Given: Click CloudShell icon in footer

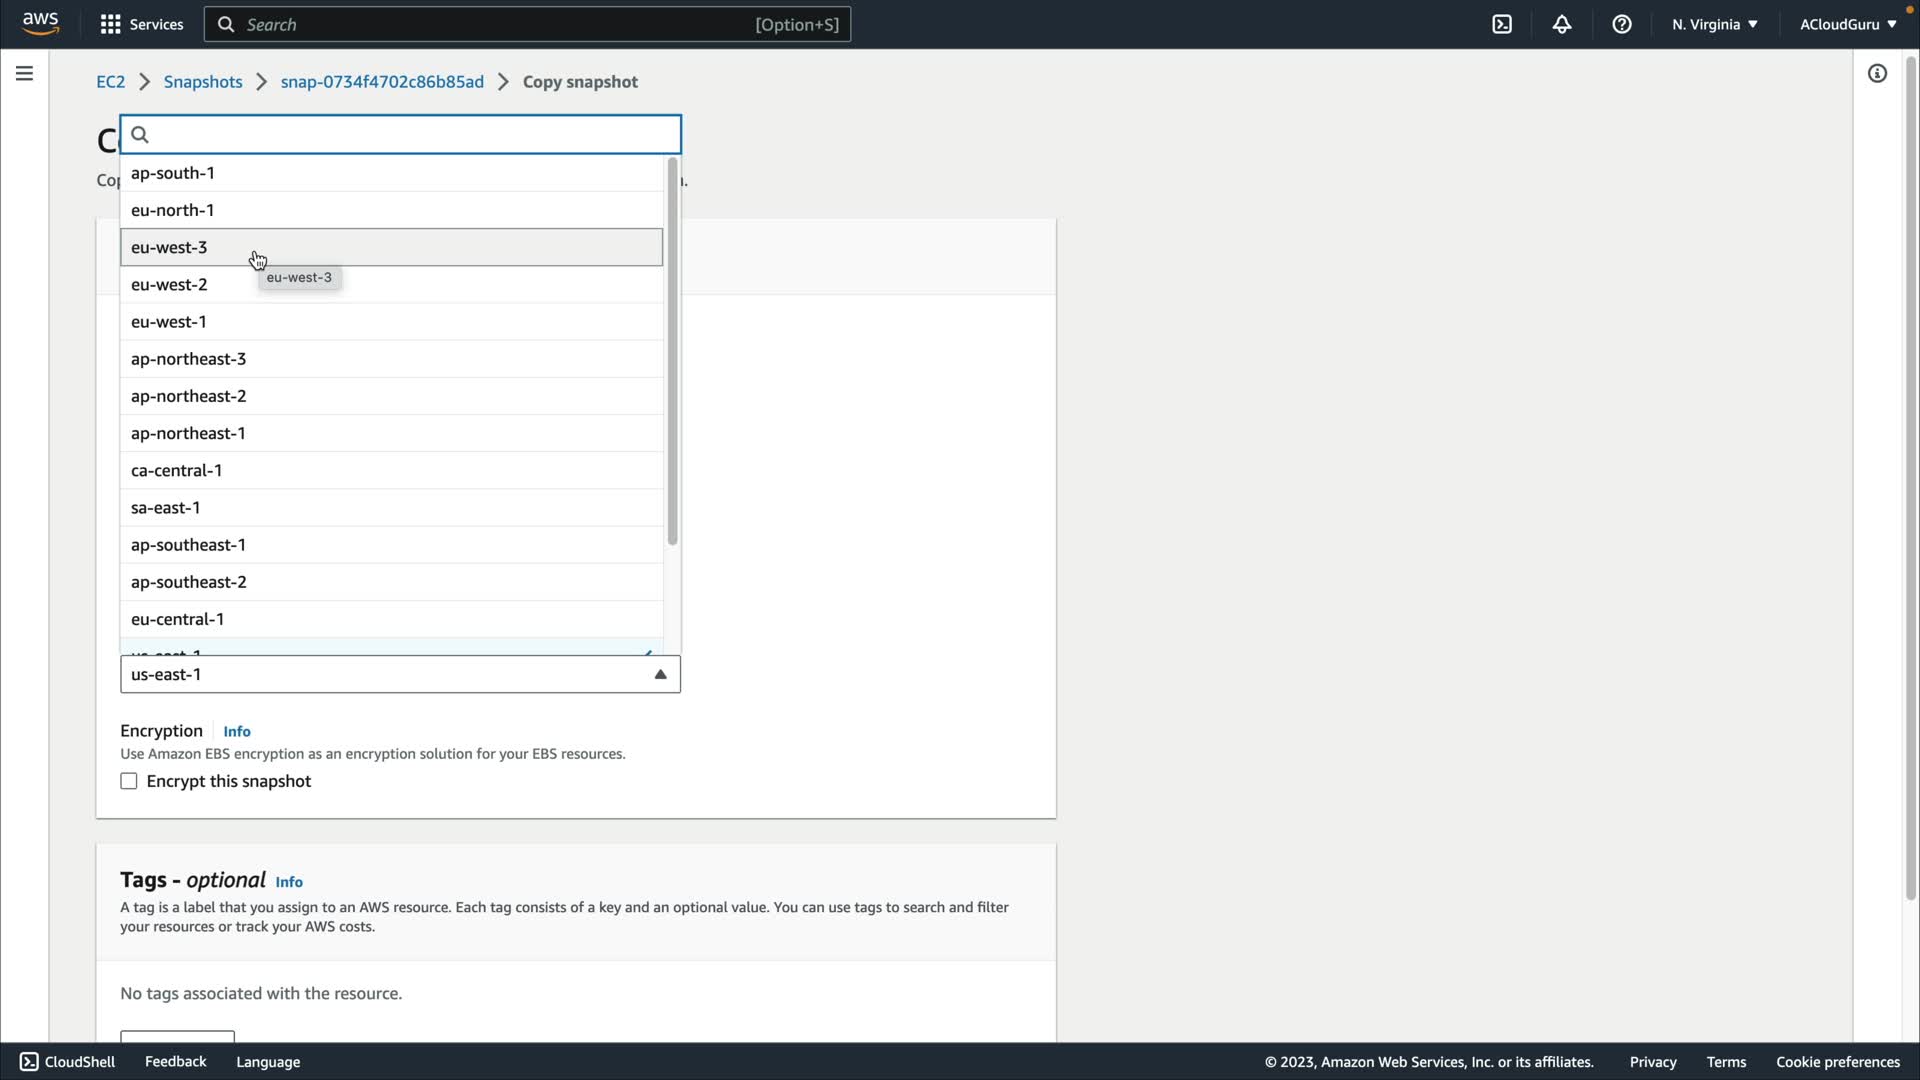Looking at the screenshot, I should [29, 1062].
